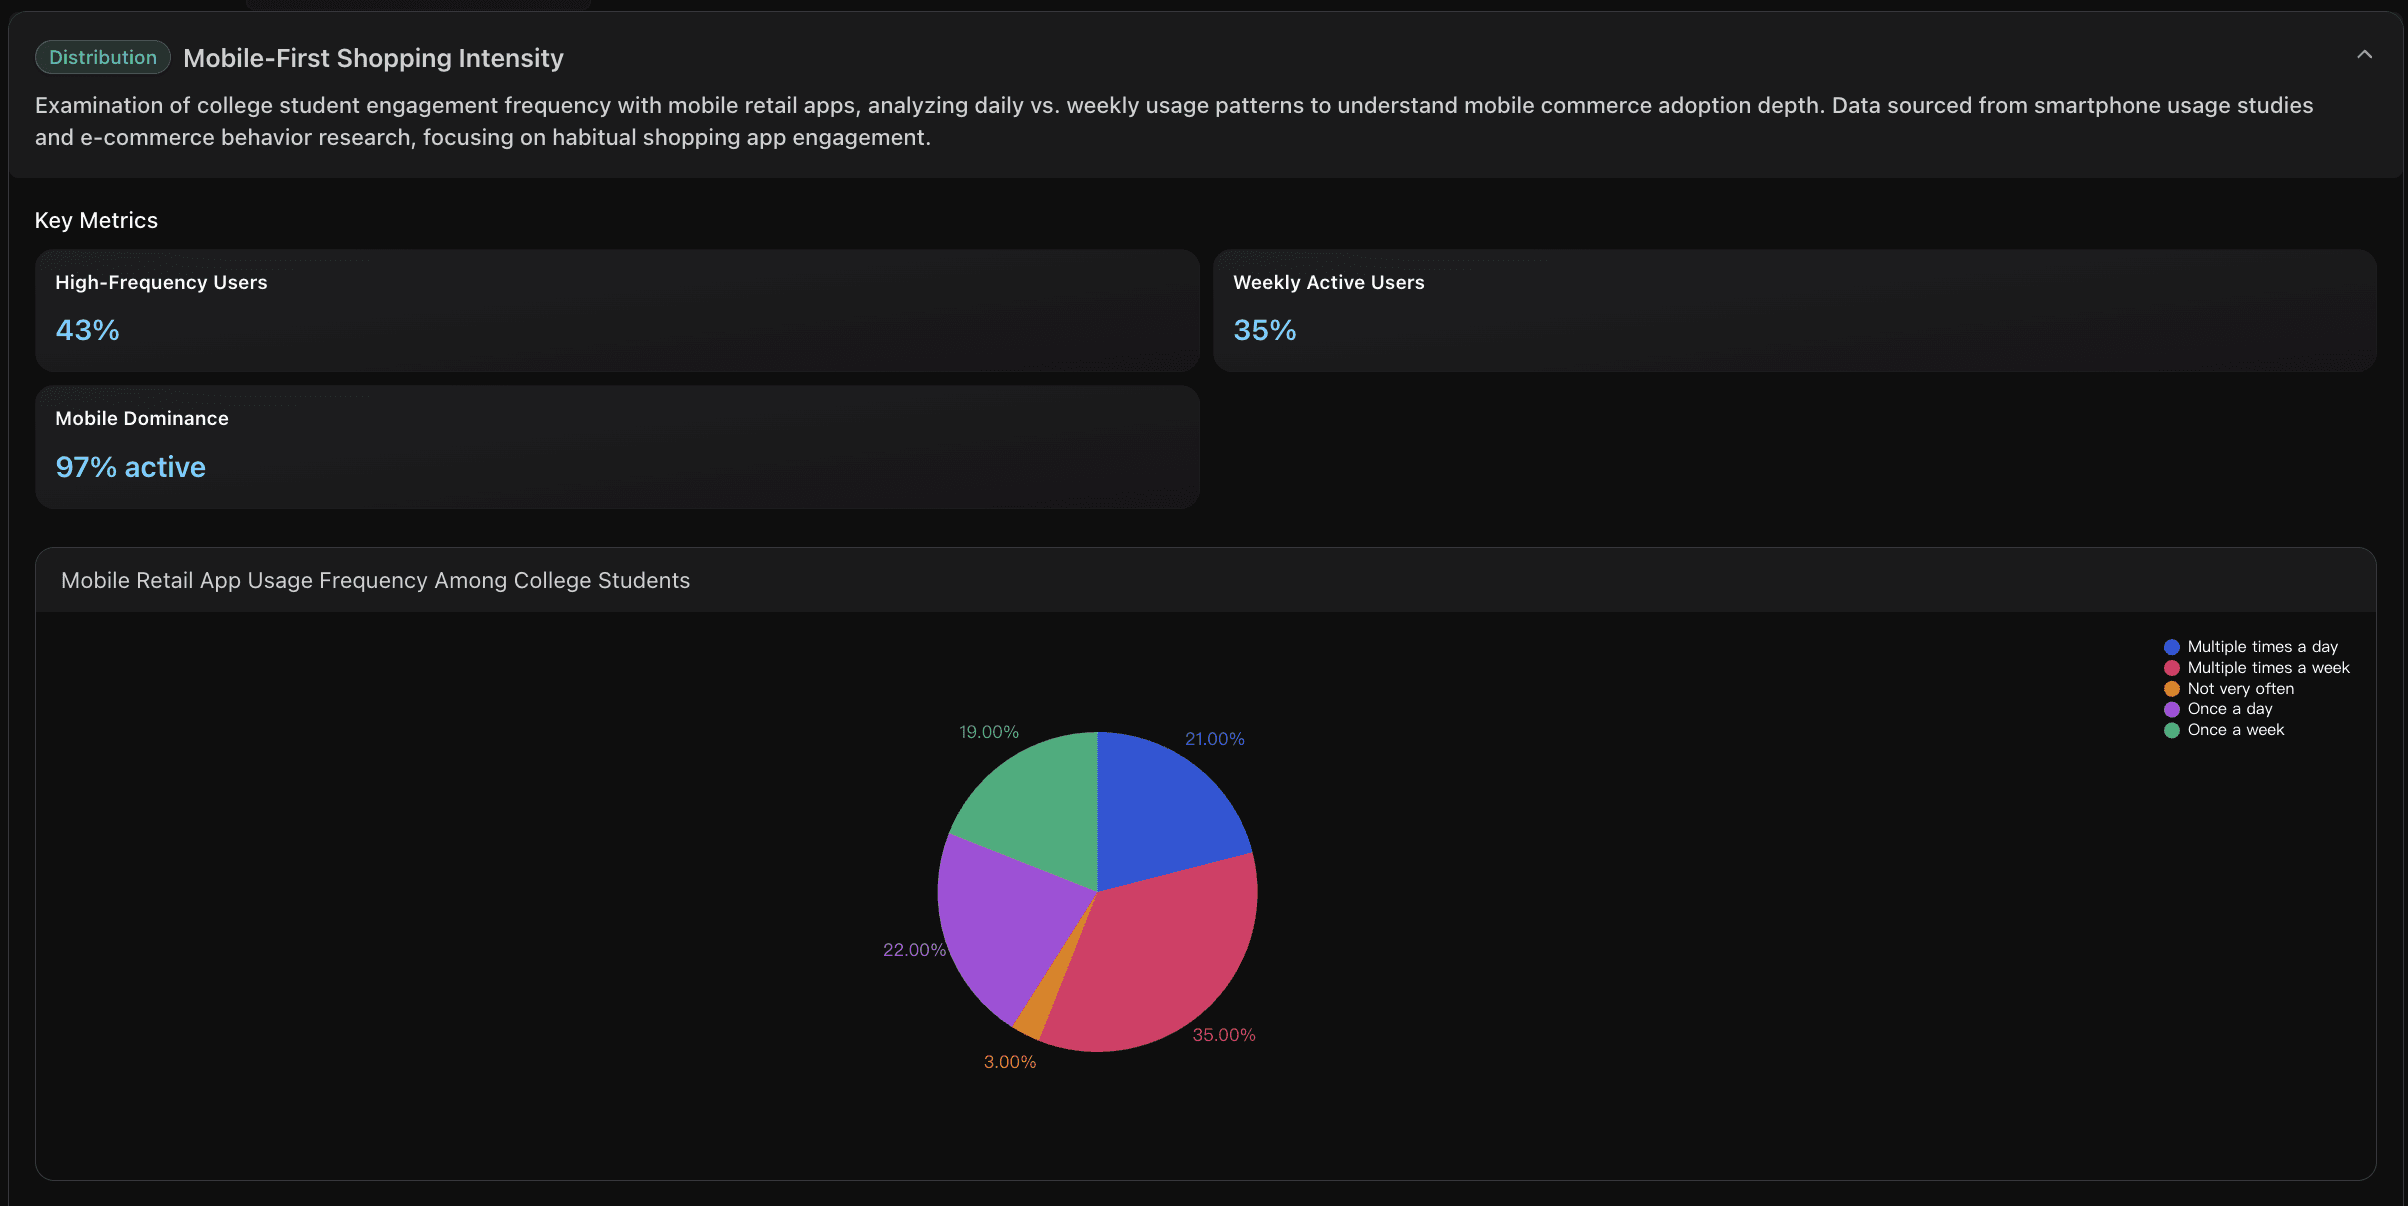This screenshot has height=1206, width=2408.
Task: Open the Weekly Active Users metric card
Action: point(1794,310)
